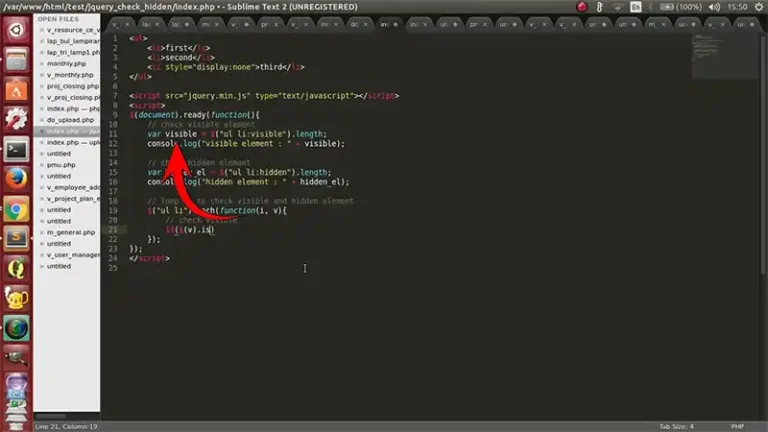This screenshot has width=768, height=432.
Task: Click the editor's vertical scrollbar
Action: coord(763,154)
